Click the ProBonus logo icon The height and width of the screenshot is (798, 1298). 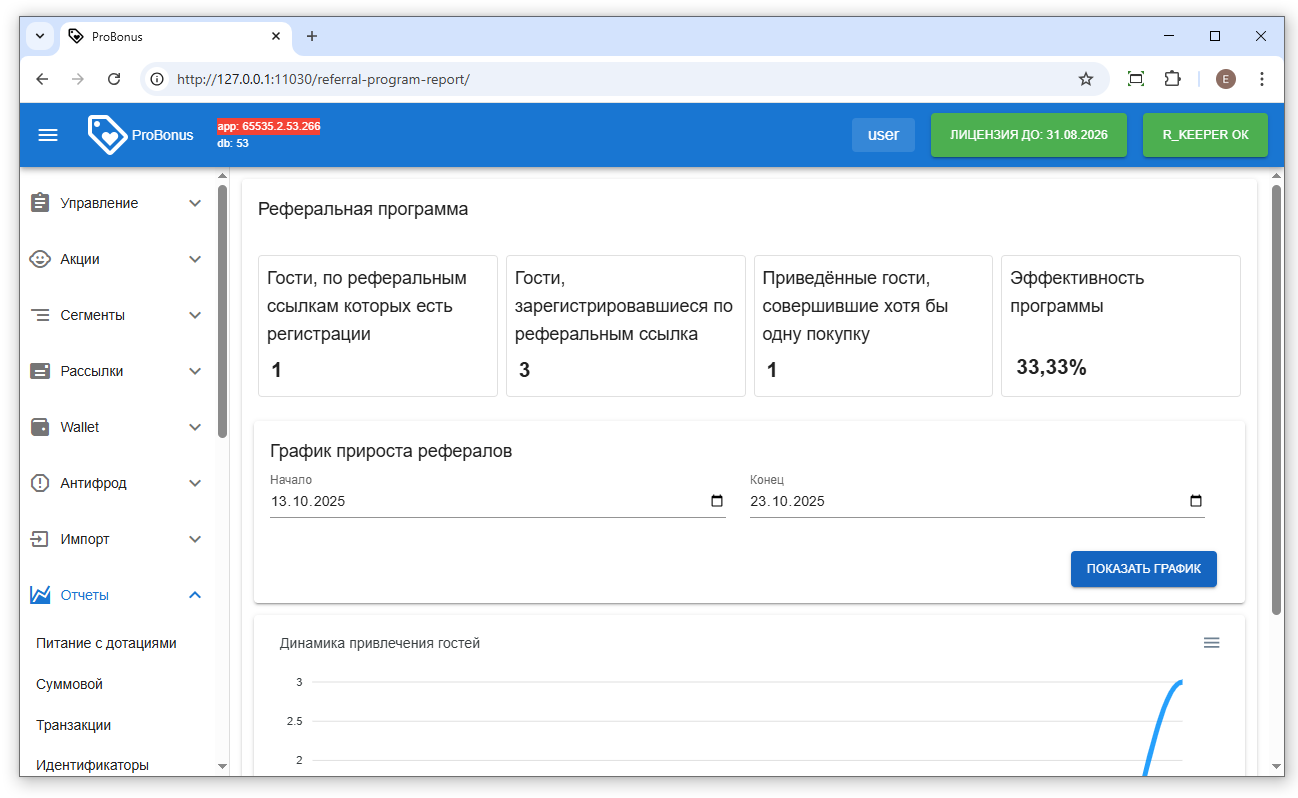click(x=106, y=134)
